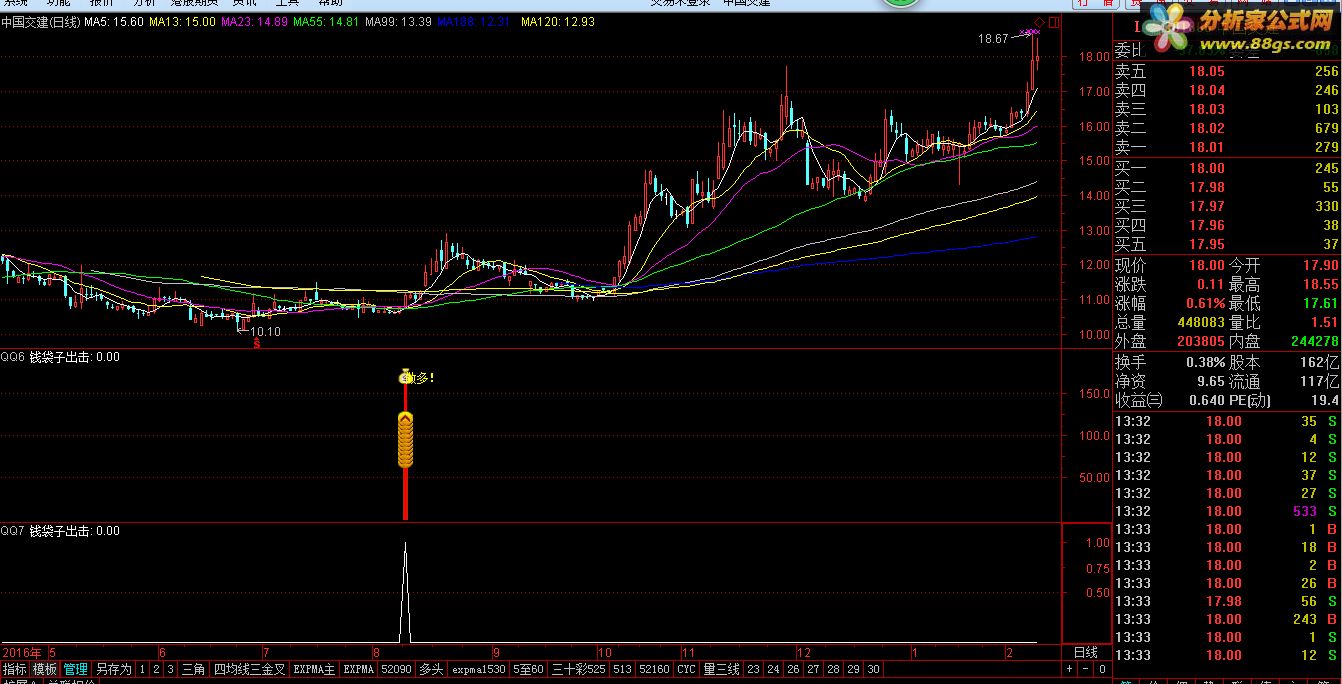Select the 52090 template

[396, 669]
